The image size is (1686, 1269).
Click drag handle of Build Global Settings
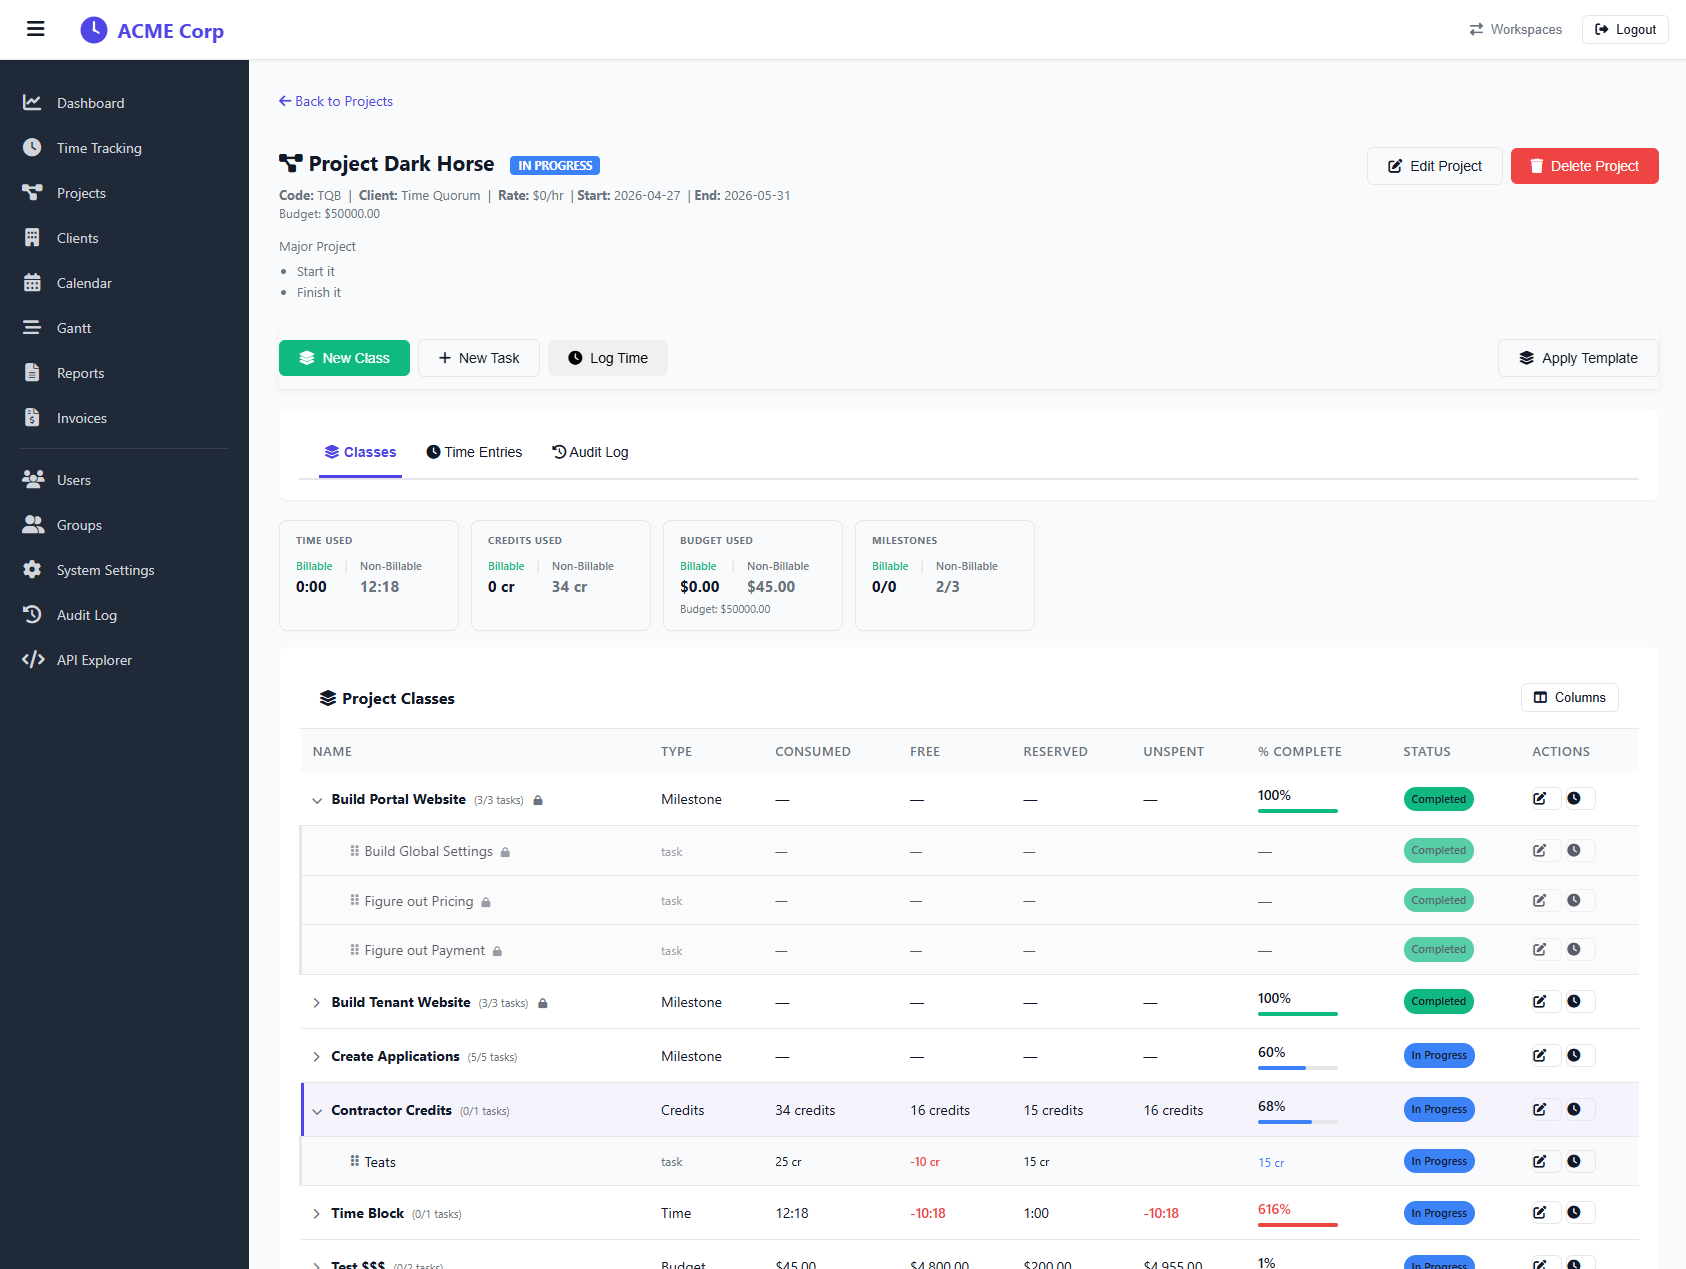pos(354,851)
